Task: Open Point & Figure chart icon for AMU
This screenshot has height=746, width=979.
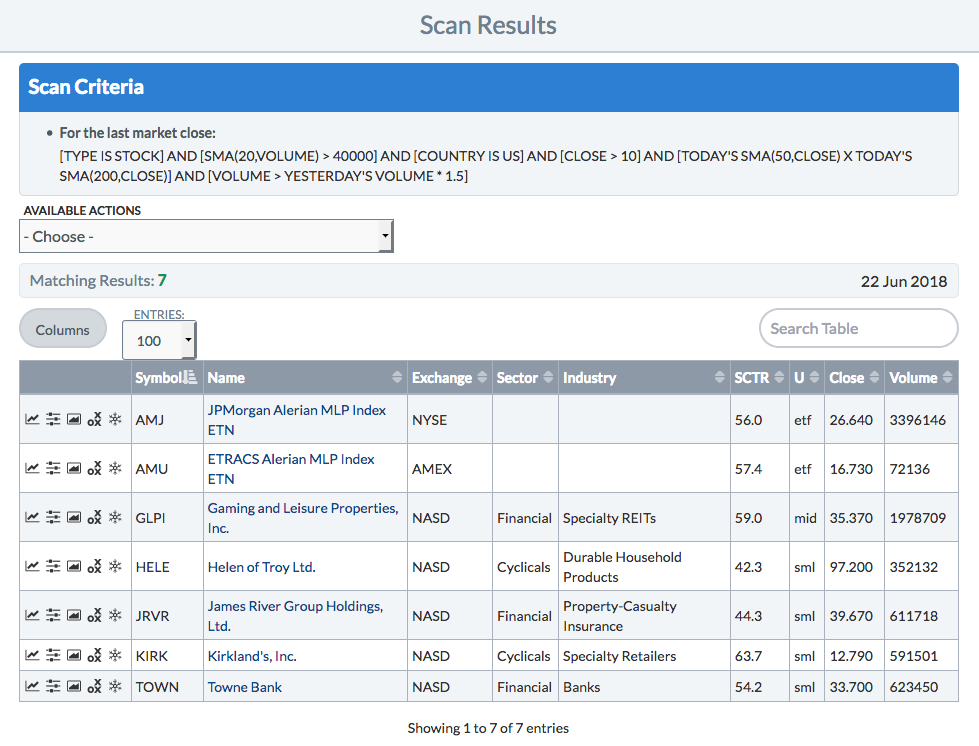Action: pyautogui.click(x=94, y=469)
